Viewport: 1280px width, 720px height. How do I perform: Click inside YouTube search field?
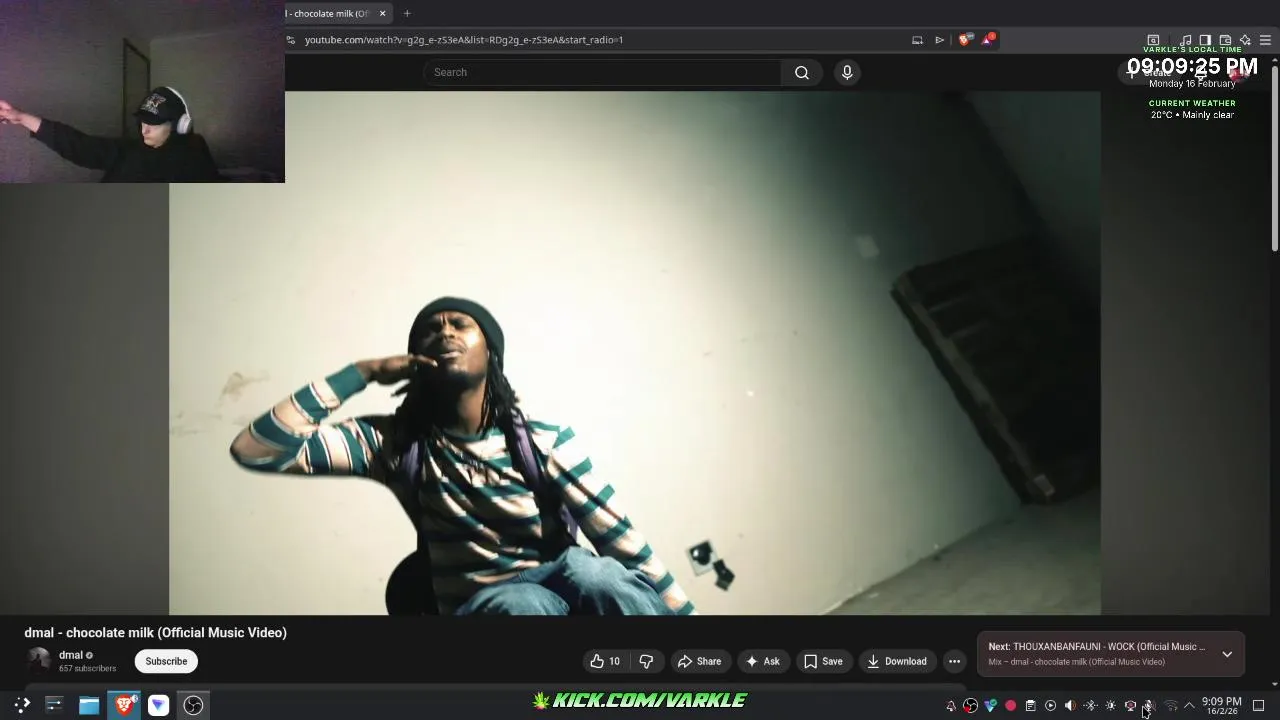602,72
